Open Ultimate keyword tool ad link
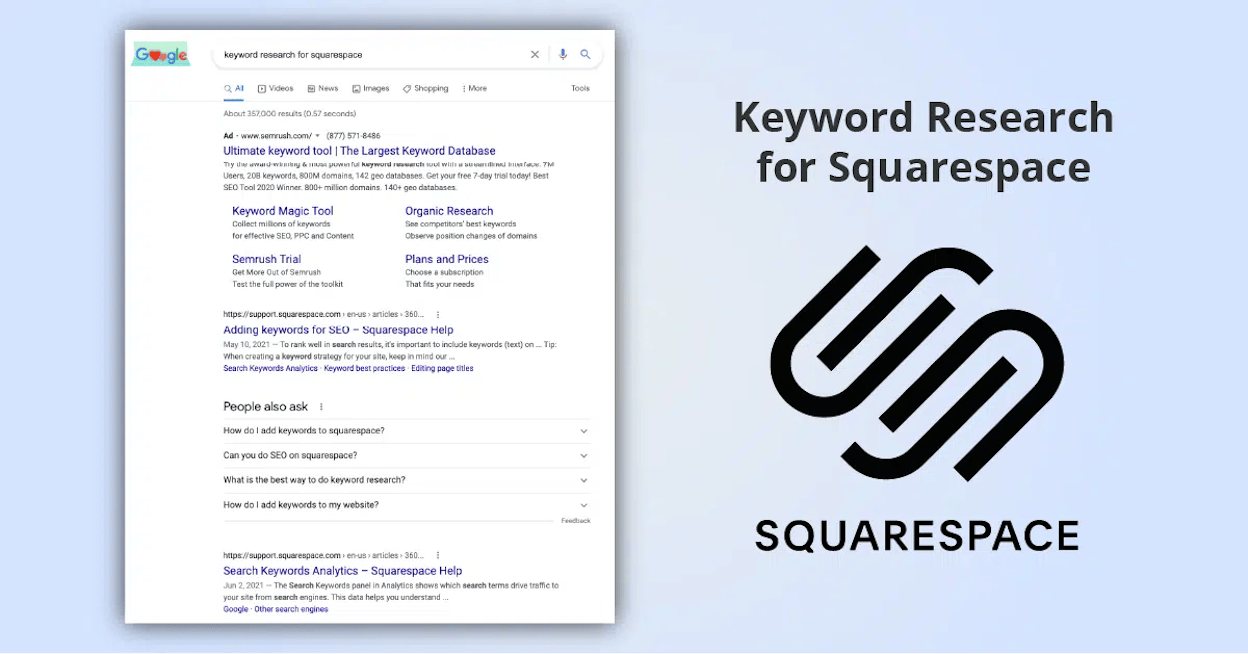This screenshot has width=1248, height=654. coord(359,151)
